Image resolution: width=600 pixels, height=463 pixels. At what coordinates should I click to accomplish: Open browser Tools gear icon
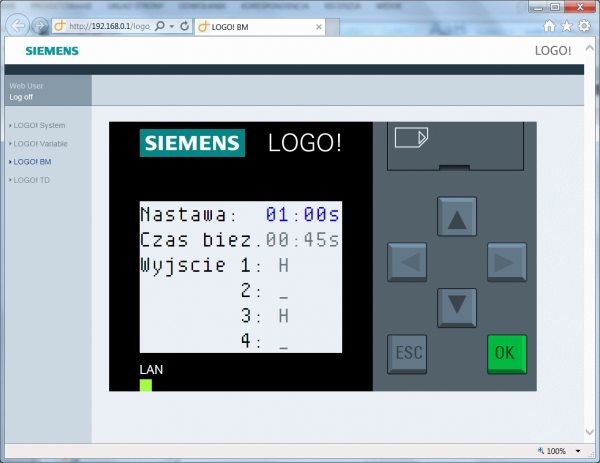pyautogui.click(x=584, y=26)
